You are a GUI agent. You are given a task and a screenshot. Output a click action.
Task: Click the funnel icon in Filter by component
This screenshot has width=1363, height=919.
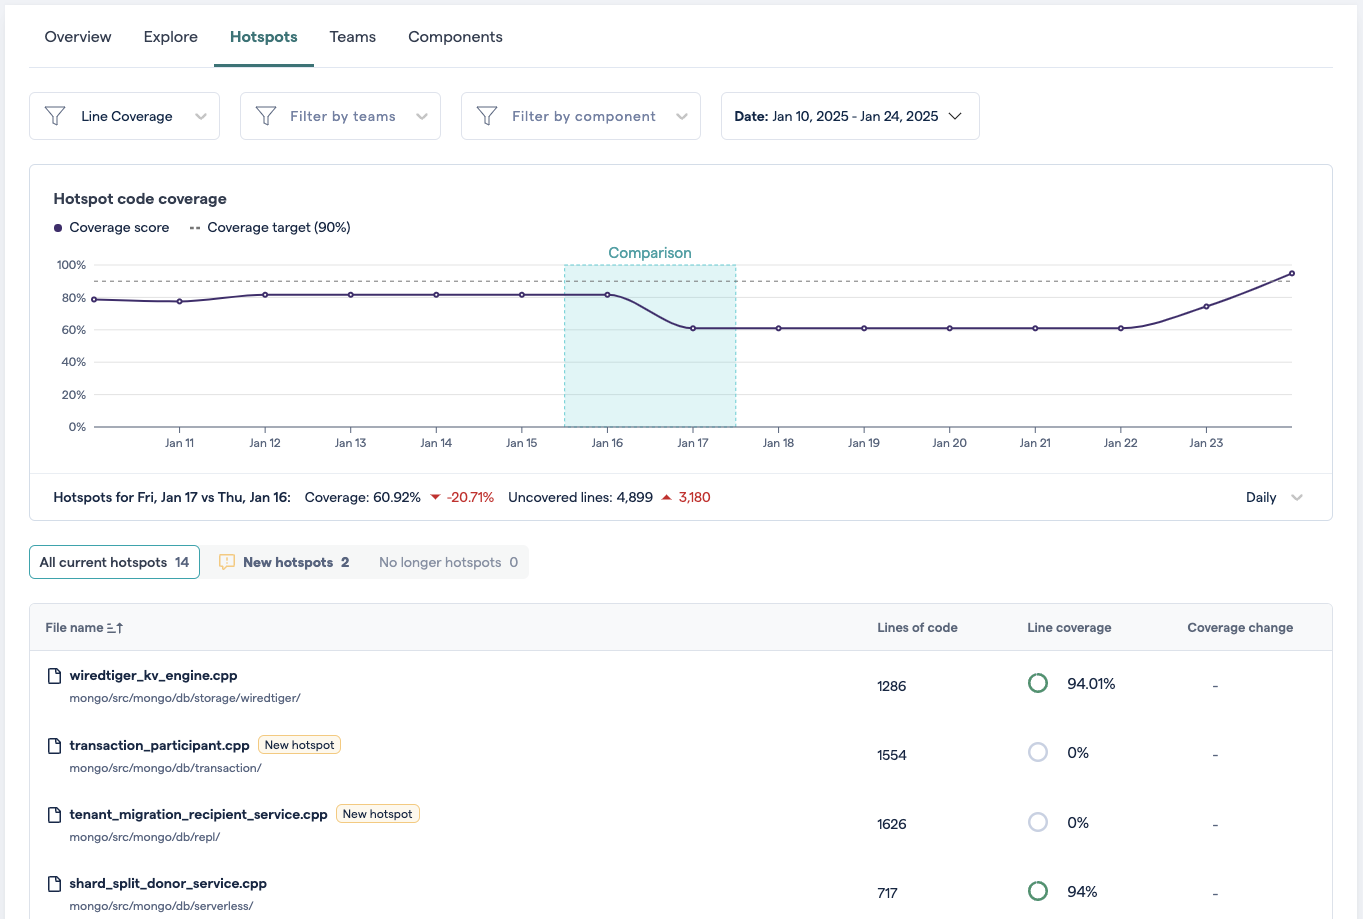pyautogui.click(x=487, y=116)
